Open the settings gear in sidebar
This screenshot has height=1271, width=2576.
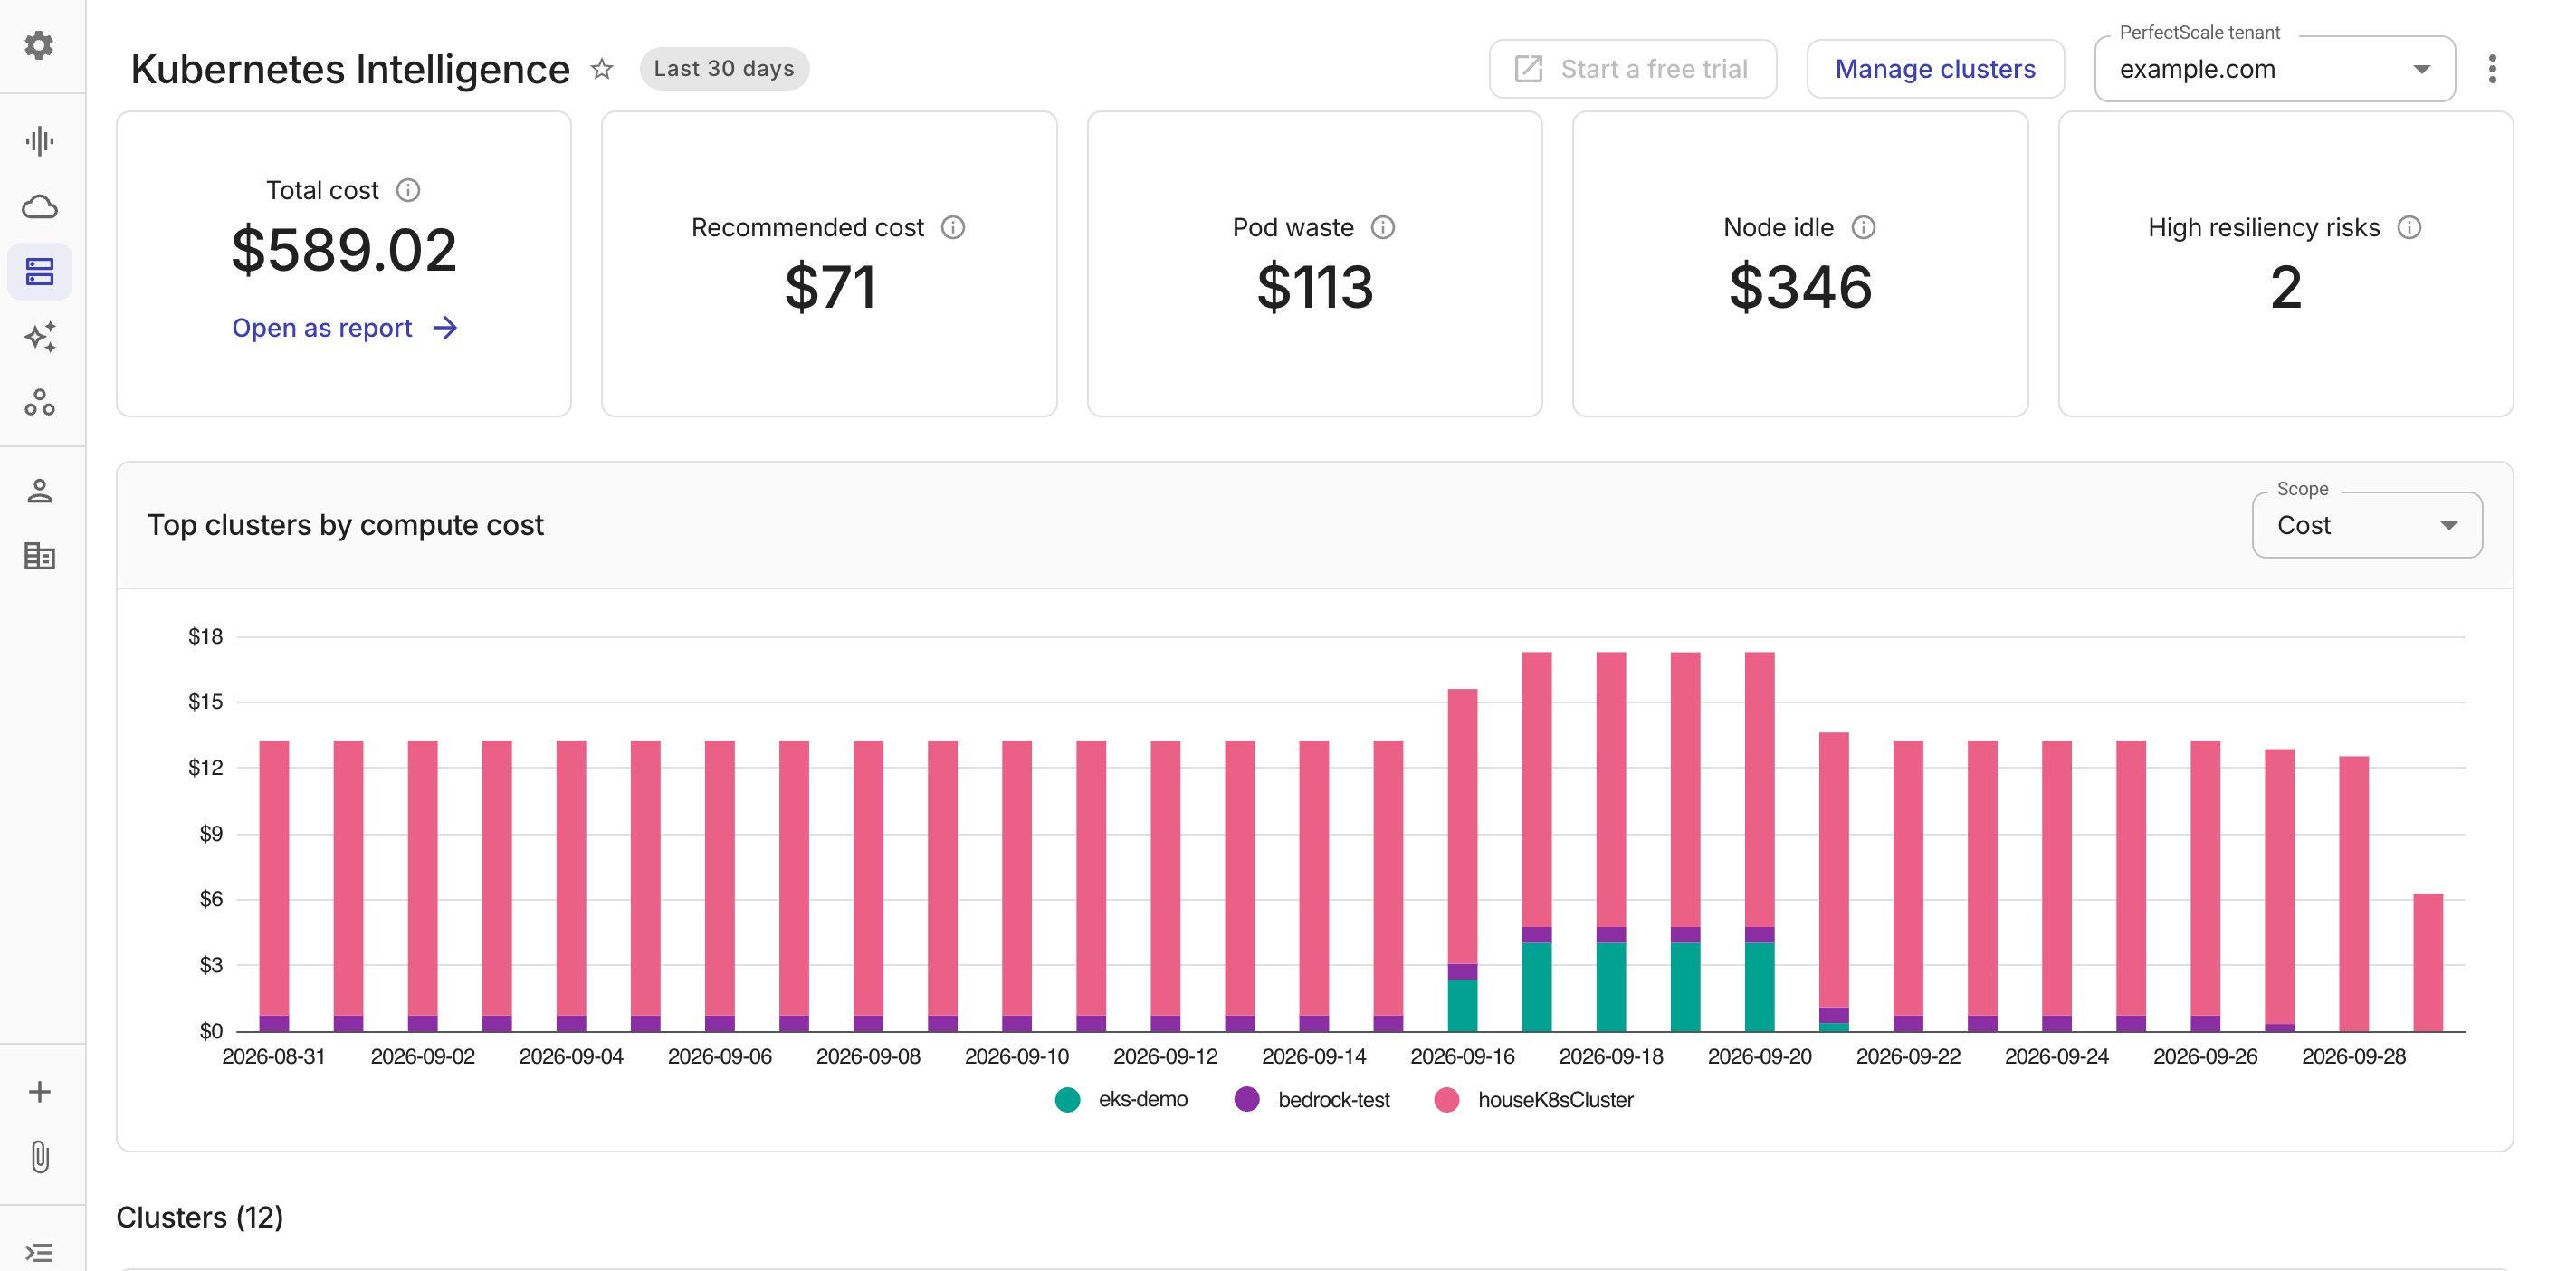click(39, 45)
